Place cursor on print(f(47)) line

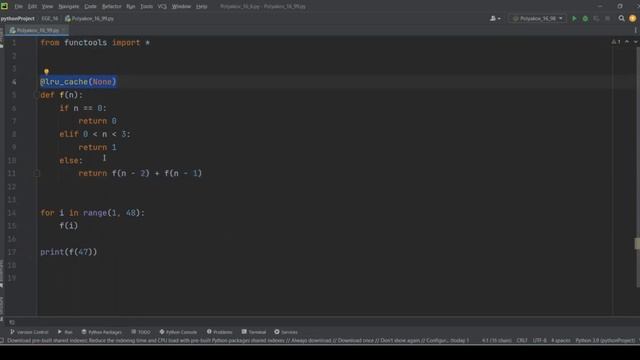[69, 252]
